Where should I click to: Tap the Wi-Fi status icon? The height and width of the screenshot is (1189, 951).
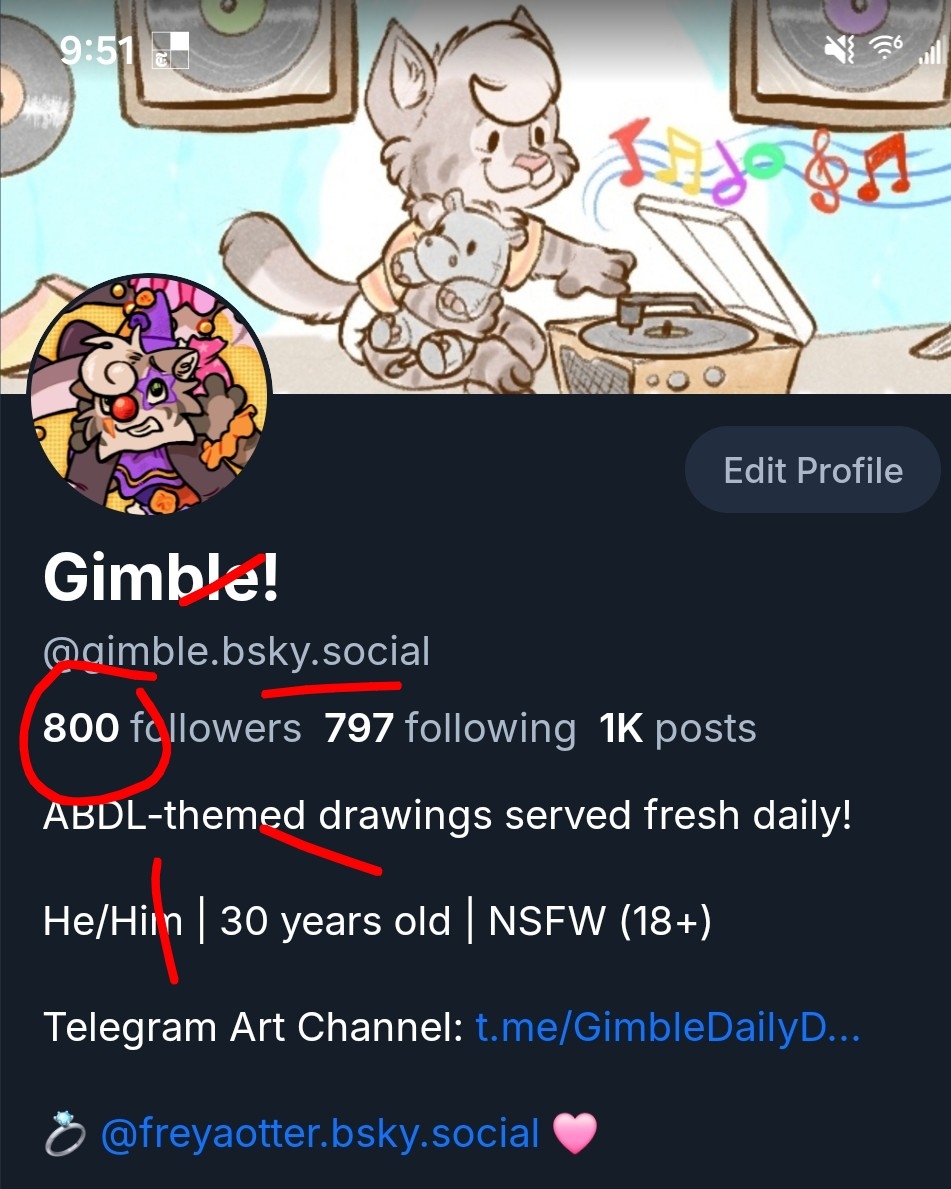click(886, 47)
